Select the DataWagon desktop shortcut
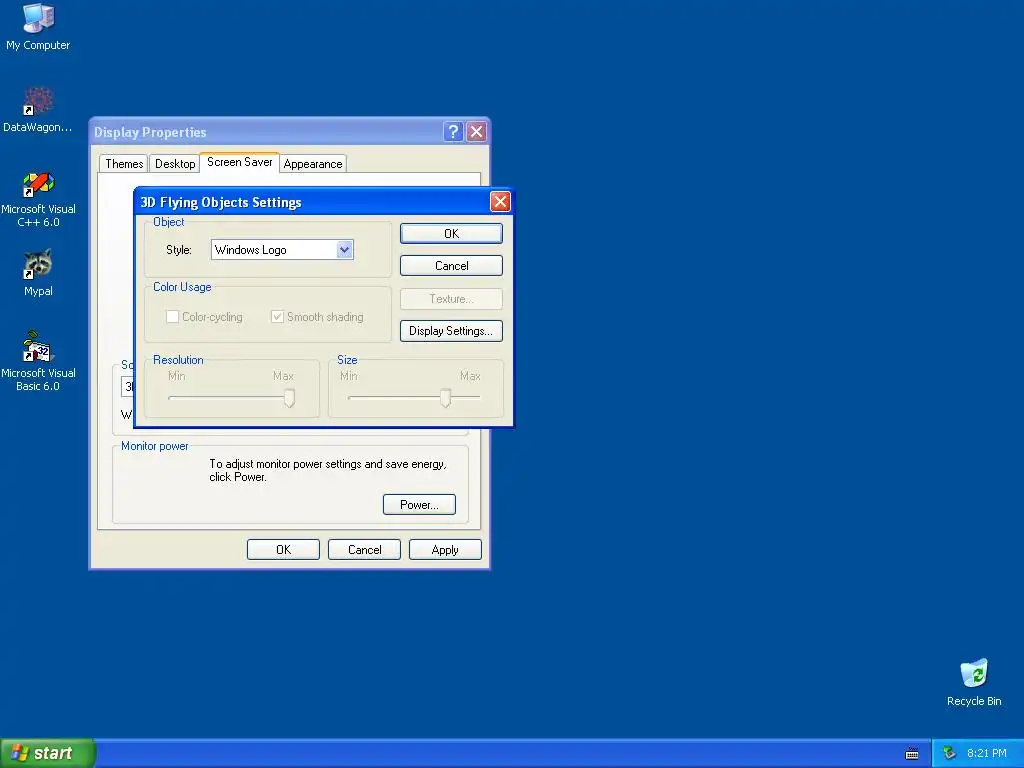Screen dimensions: 1024x768 click(38, 109)
